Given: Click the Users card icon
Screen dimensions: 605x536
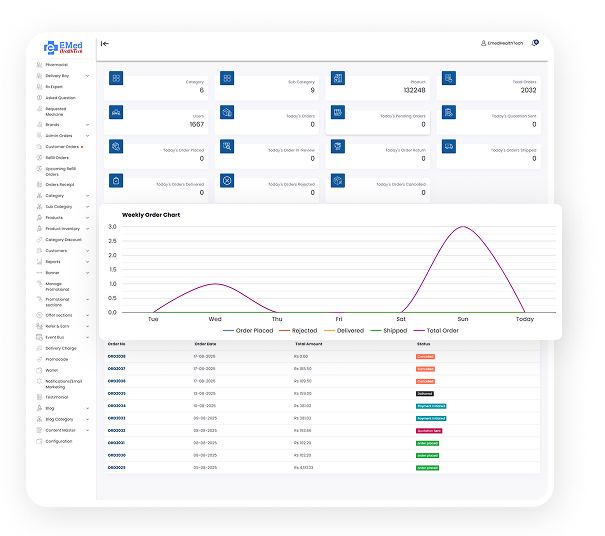Looking at the screenshot, I should point(117,113).
